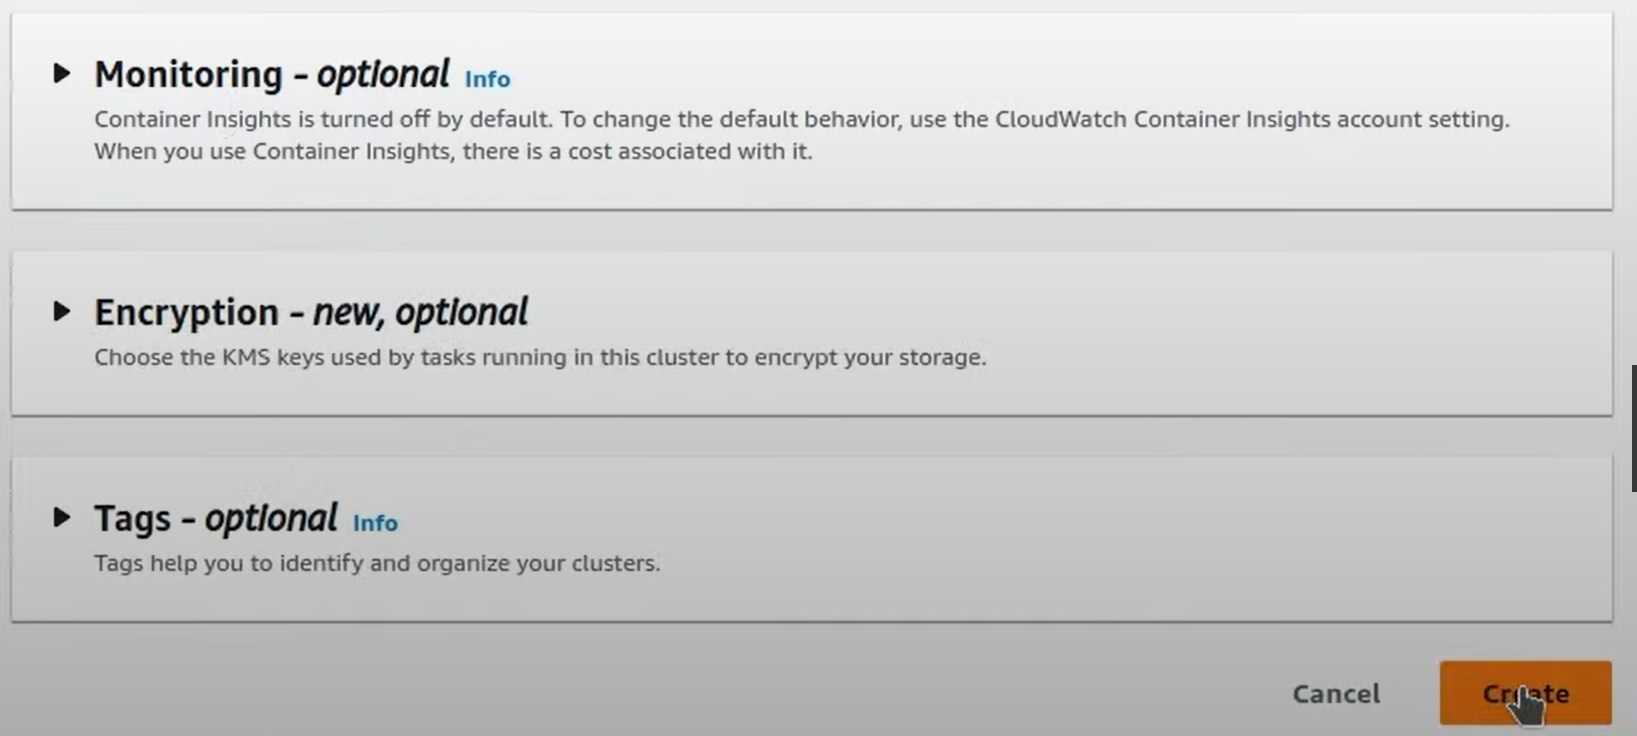Click the orange Create button
The image size is (1637, 736).
point(1525,693)
